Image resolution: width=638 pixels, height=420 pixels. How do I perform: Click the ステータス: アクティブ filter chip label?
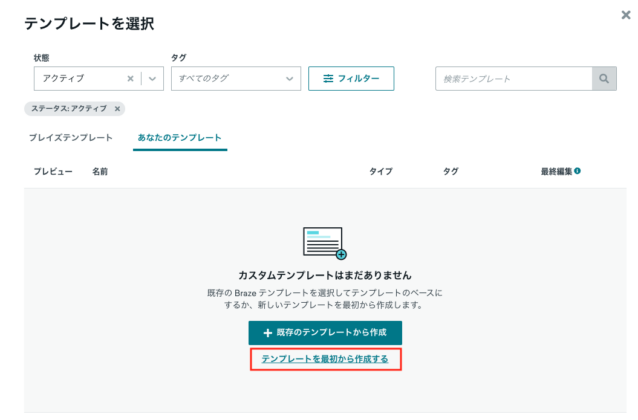point(69,109)
